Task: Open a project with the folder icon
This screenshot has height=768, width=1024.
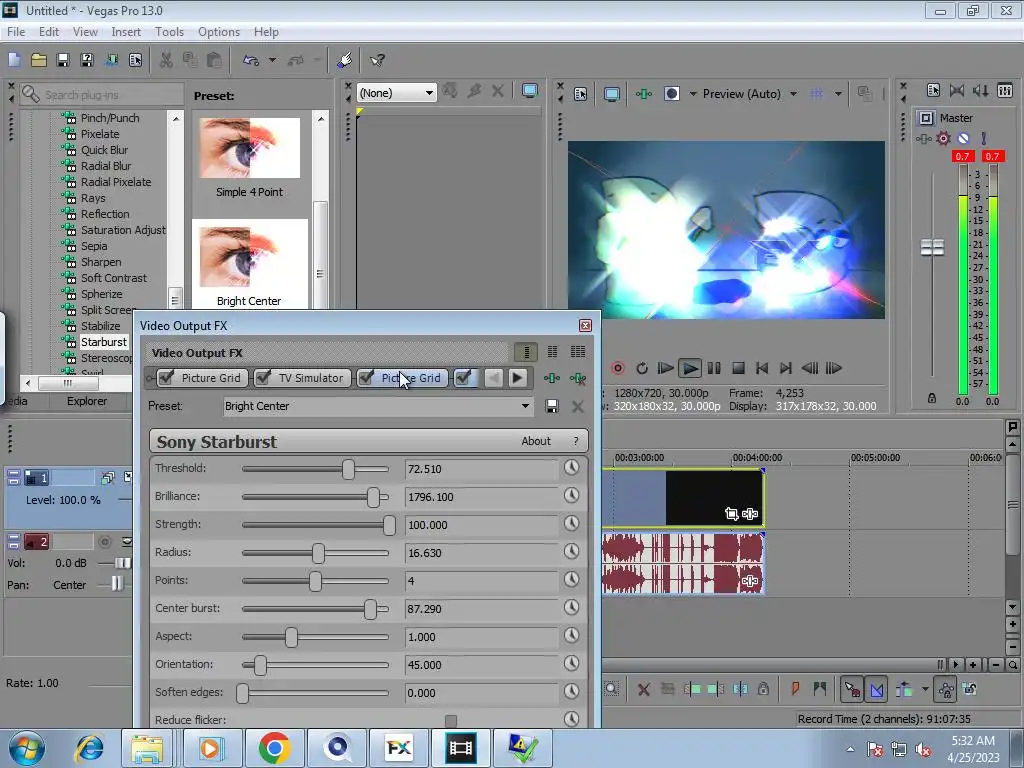Action: [39, 60]
